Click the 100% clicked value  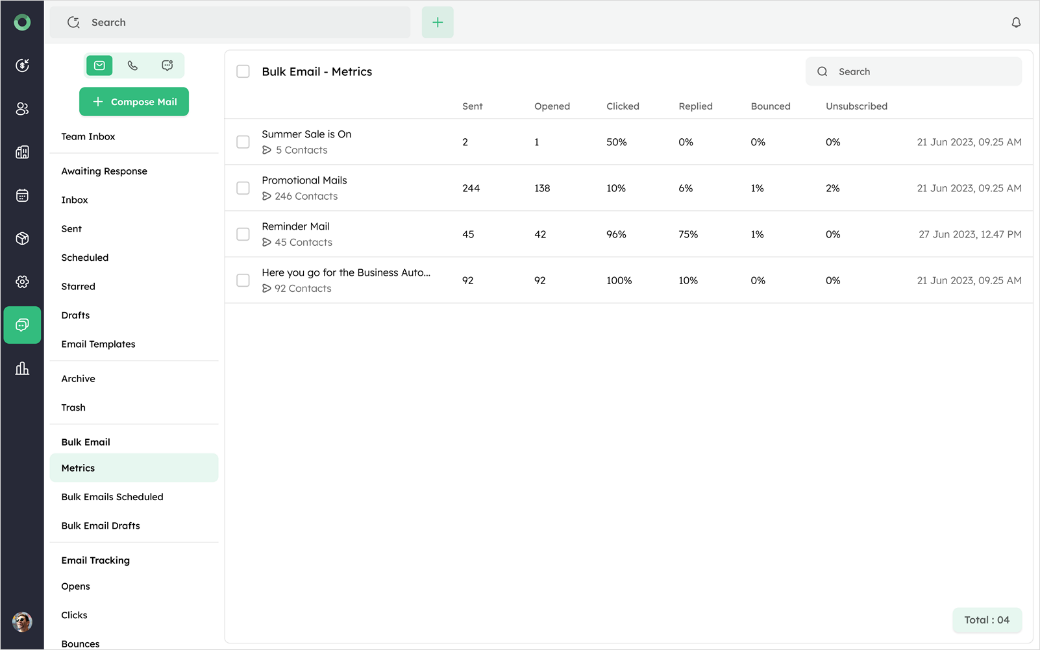[619, 281]
